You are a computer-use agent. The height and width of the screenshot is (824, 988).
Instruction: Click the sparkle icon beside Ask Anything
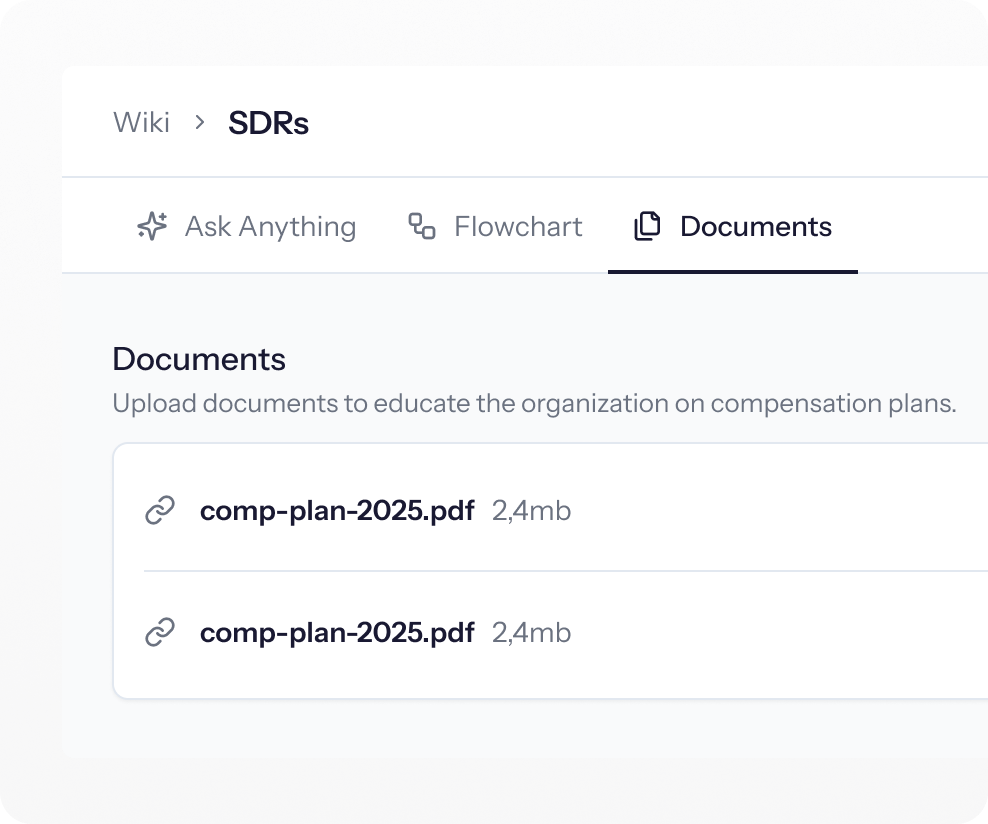point(152,226)
